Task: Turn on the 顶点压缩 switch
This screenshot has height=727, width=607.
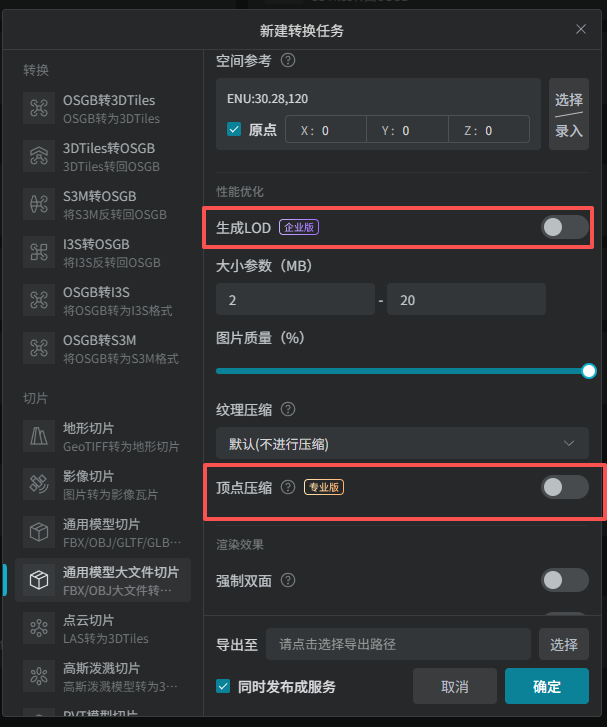Action: click(565, 487)
